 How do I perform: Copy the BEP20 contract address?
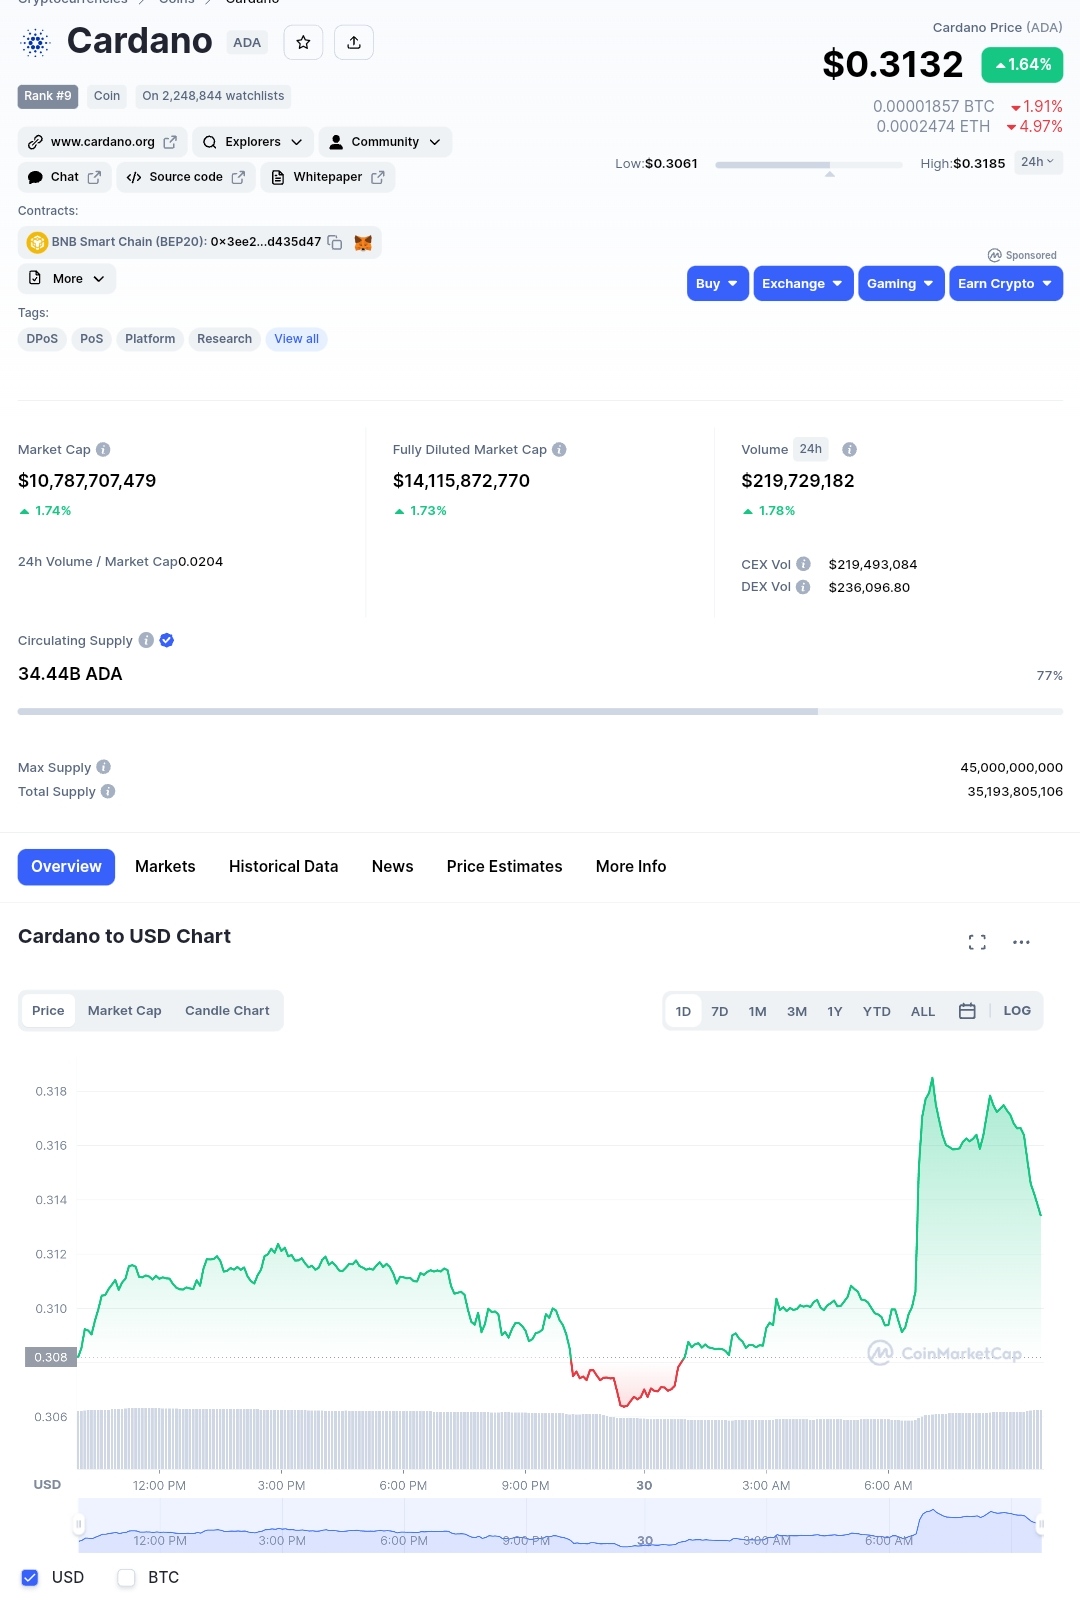[x=335, y=242]
